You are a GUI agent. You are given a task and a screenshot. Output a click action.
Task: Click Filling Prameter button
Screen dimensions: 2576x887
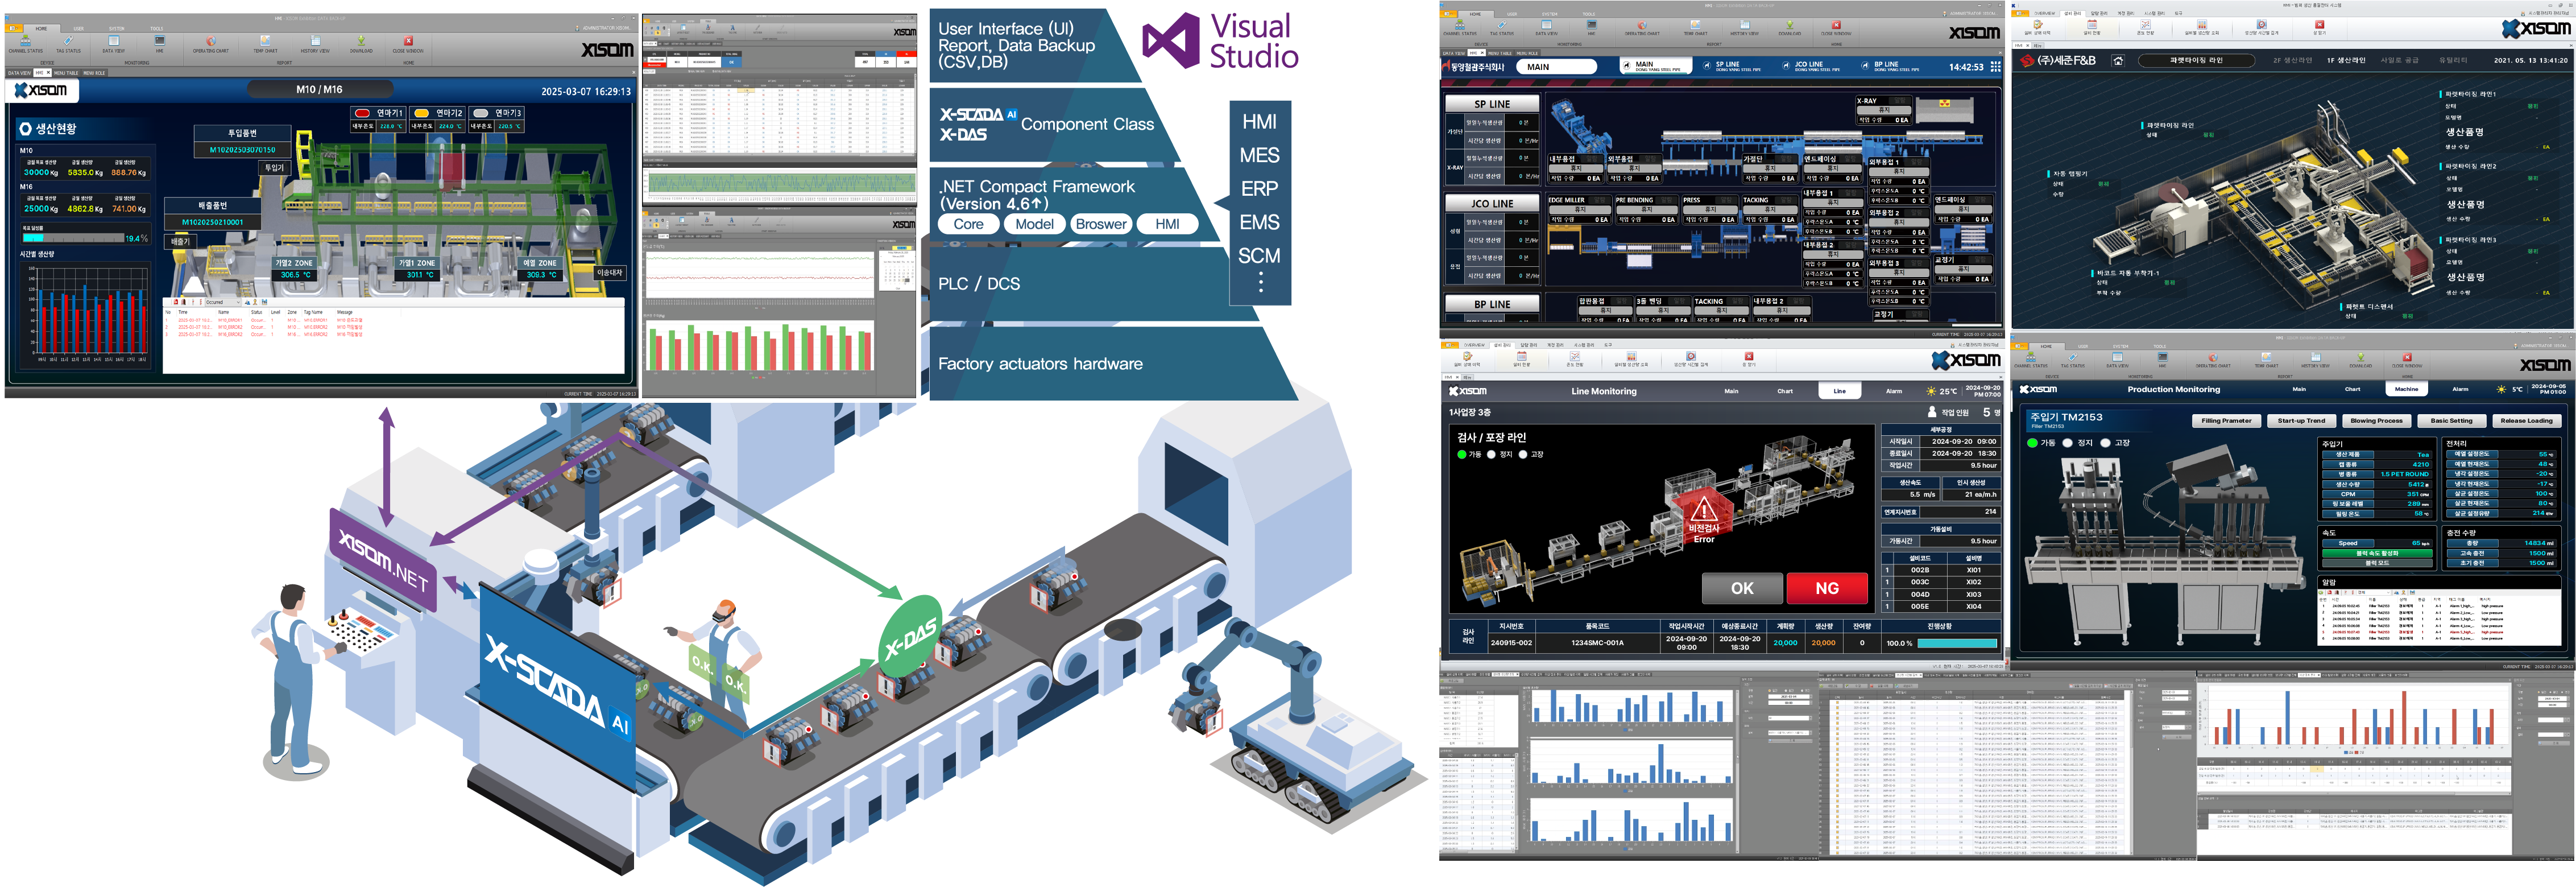click(2226, 421)
